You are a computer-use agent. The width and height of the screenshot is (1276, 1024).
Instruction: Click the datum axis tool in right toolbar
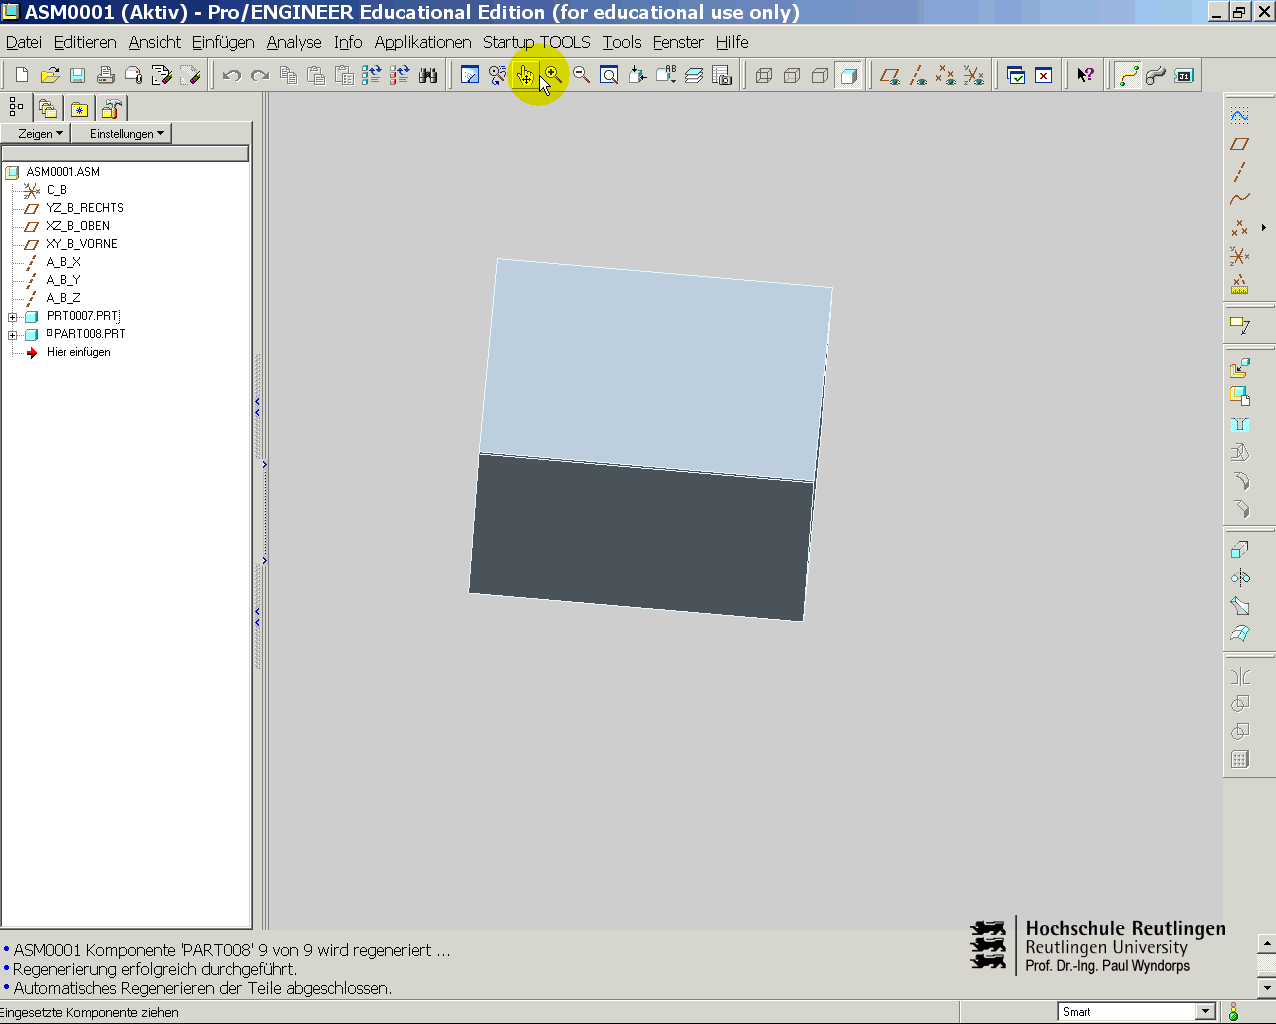click(x=1240, y=172)
